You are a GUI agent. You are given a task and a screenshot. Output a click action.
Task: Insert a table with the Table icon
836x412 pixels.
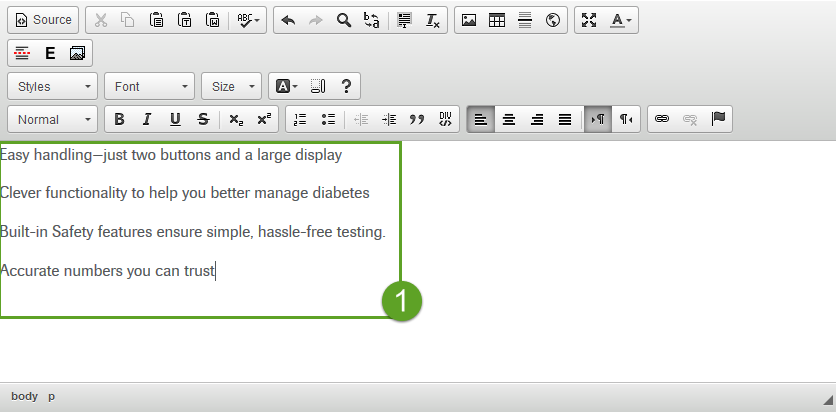coord(497,20)
